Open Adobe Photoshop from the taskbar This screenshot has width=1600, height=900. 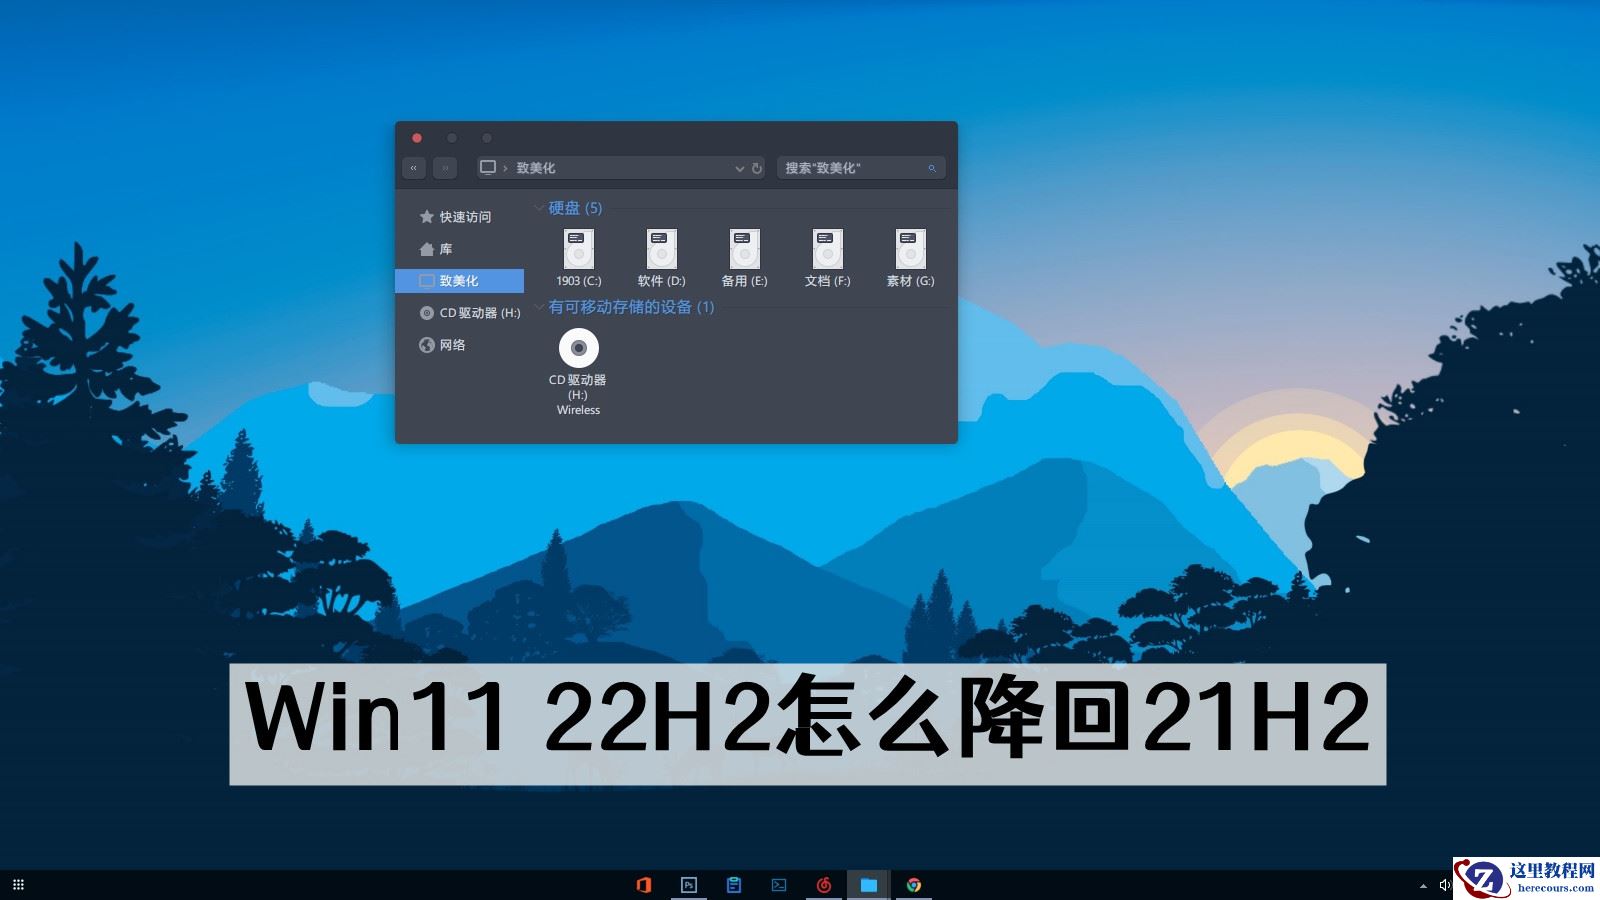689,885
